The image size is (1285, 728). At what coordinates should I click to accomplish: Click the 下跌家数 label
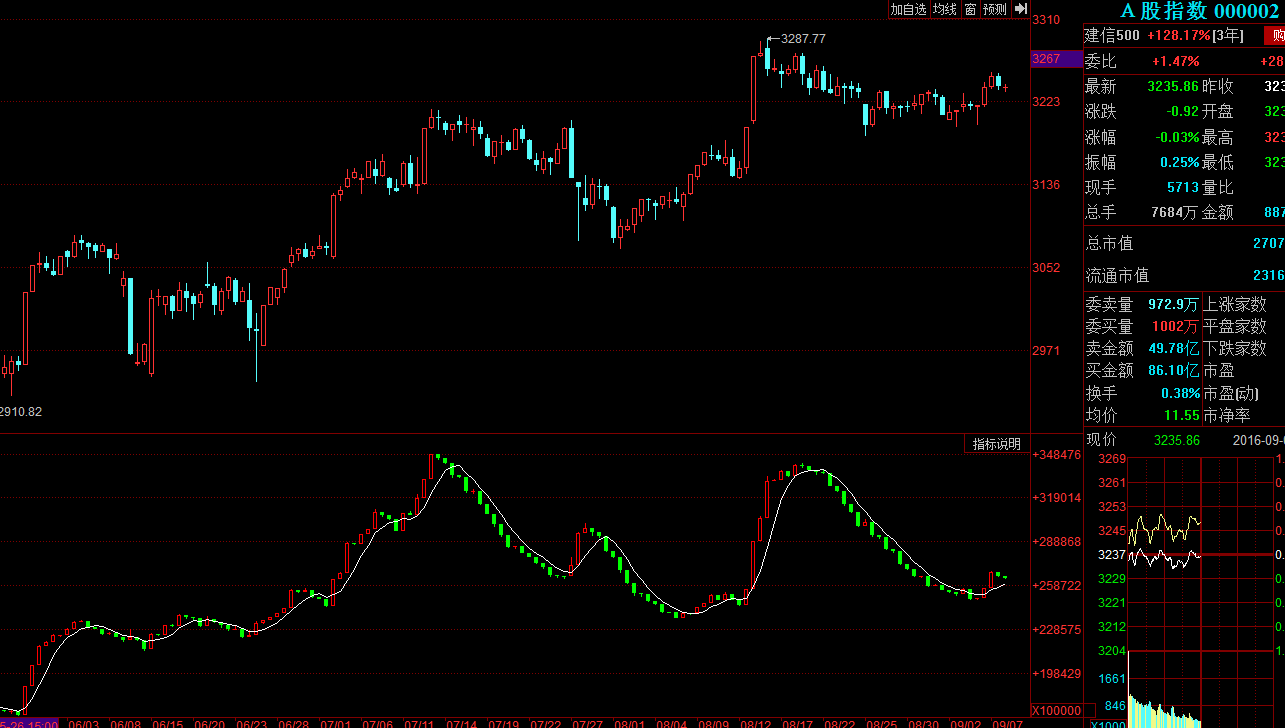point(1235,348)
